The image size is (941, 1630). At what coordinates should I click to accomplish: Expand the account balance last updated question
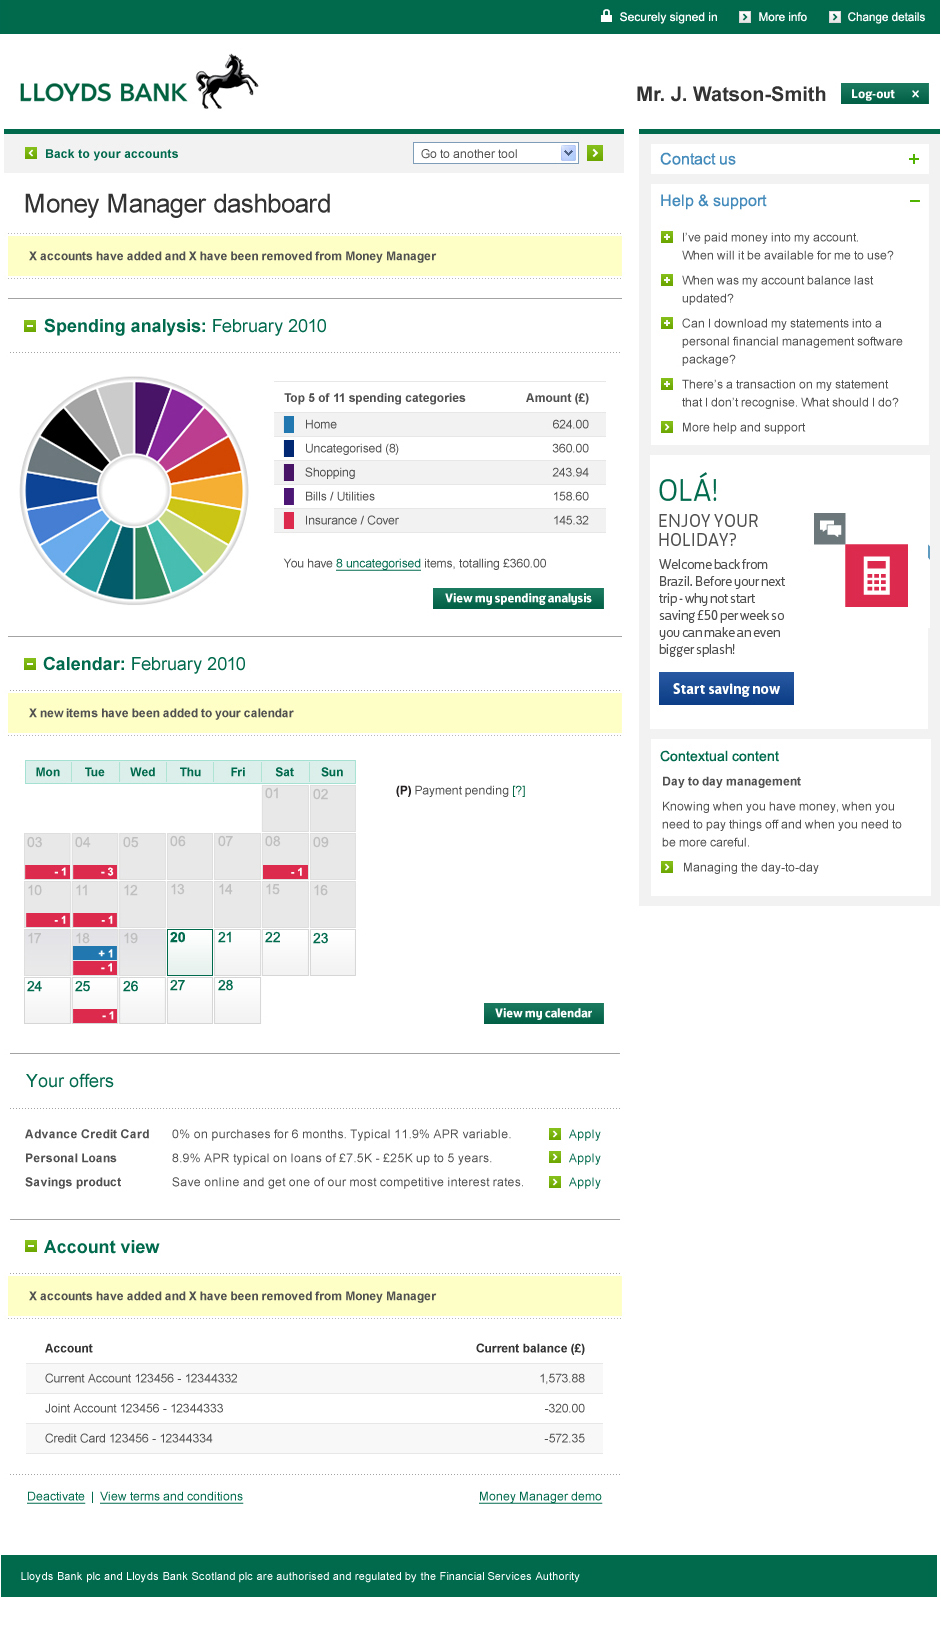click(x=667, y=281)
